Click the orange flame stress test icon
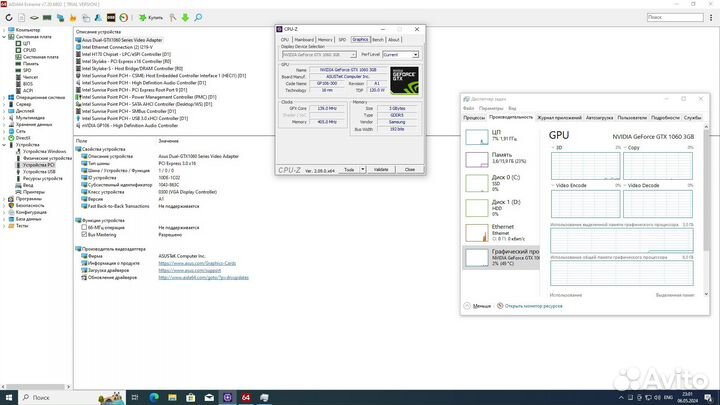 click(73, 17)
